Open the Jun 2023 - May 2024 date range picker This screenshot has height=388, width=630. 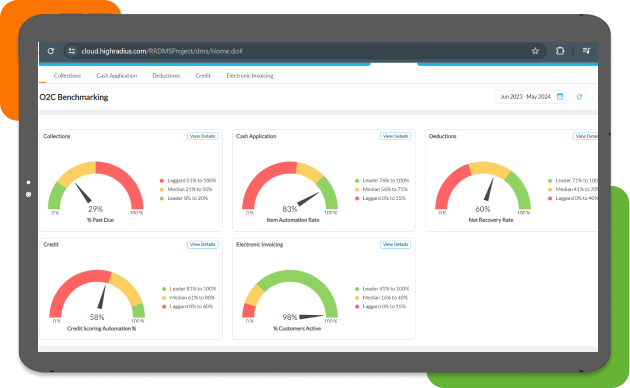tap(530, 97)
